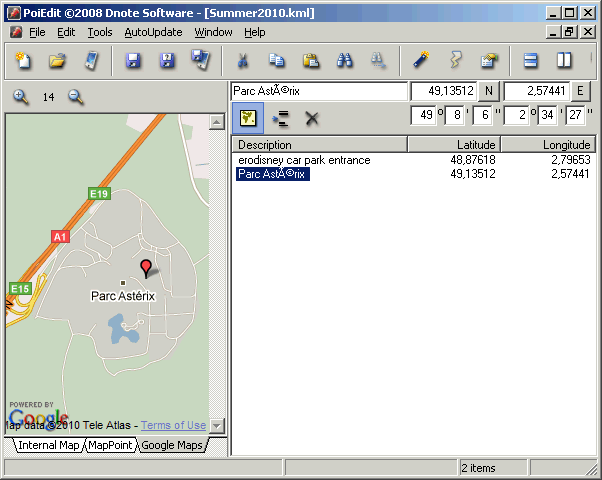The width and height of the screenshot is (602, 480).
Task: Click the latitude minutes field 8
Action: point(454,115)
